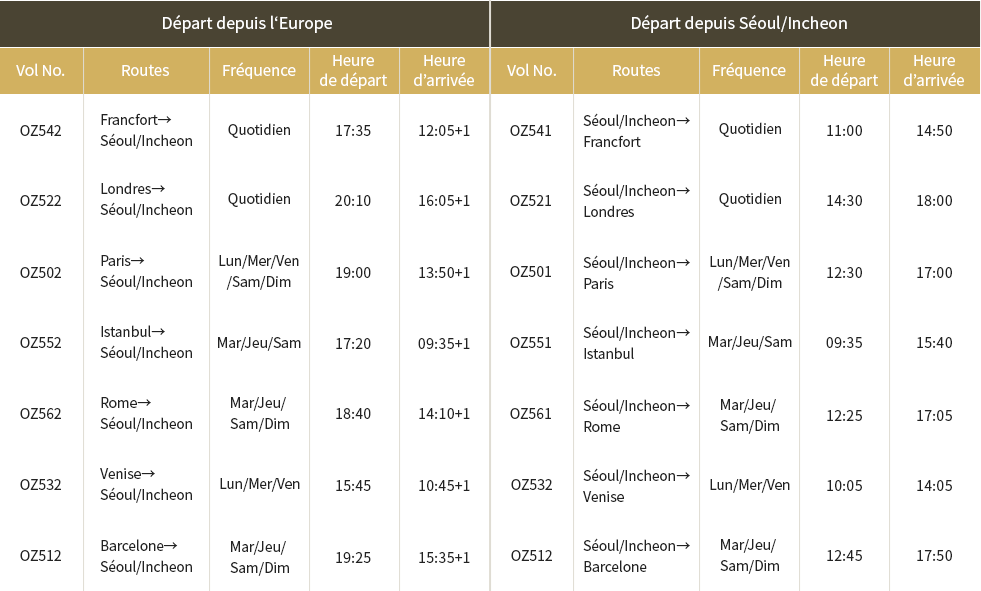Click the rightmost 'Heure d'arrivée' column header

coord(934,70)
